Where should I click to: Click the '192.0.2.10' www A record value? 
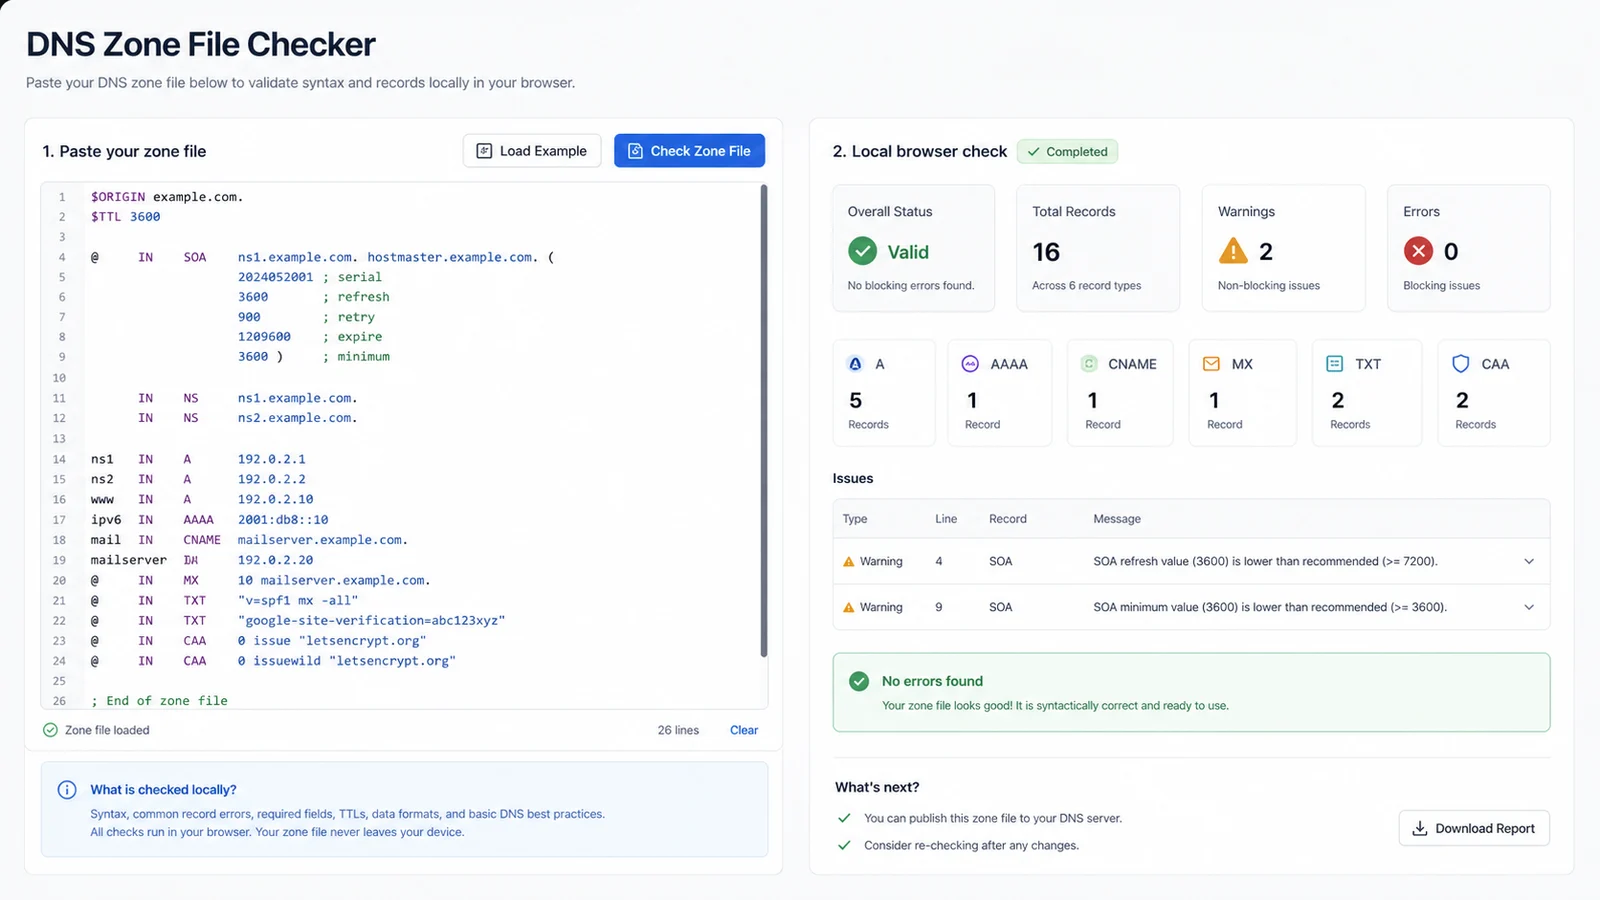pos(275,499)
